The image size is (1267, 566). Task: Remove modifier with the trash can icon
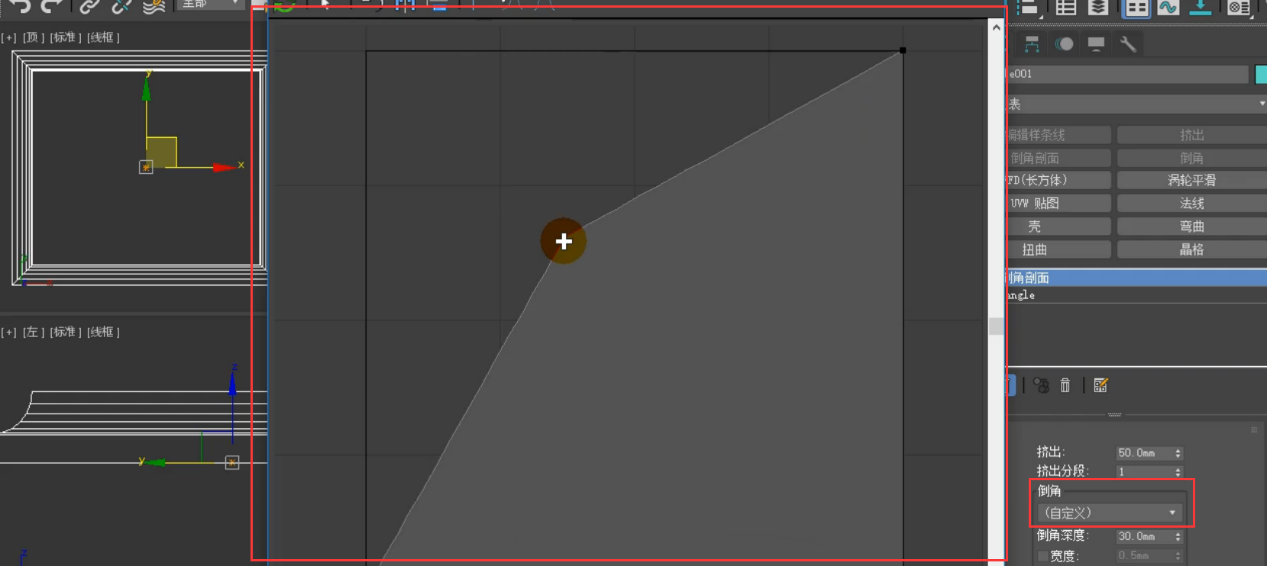point(1066,385)
